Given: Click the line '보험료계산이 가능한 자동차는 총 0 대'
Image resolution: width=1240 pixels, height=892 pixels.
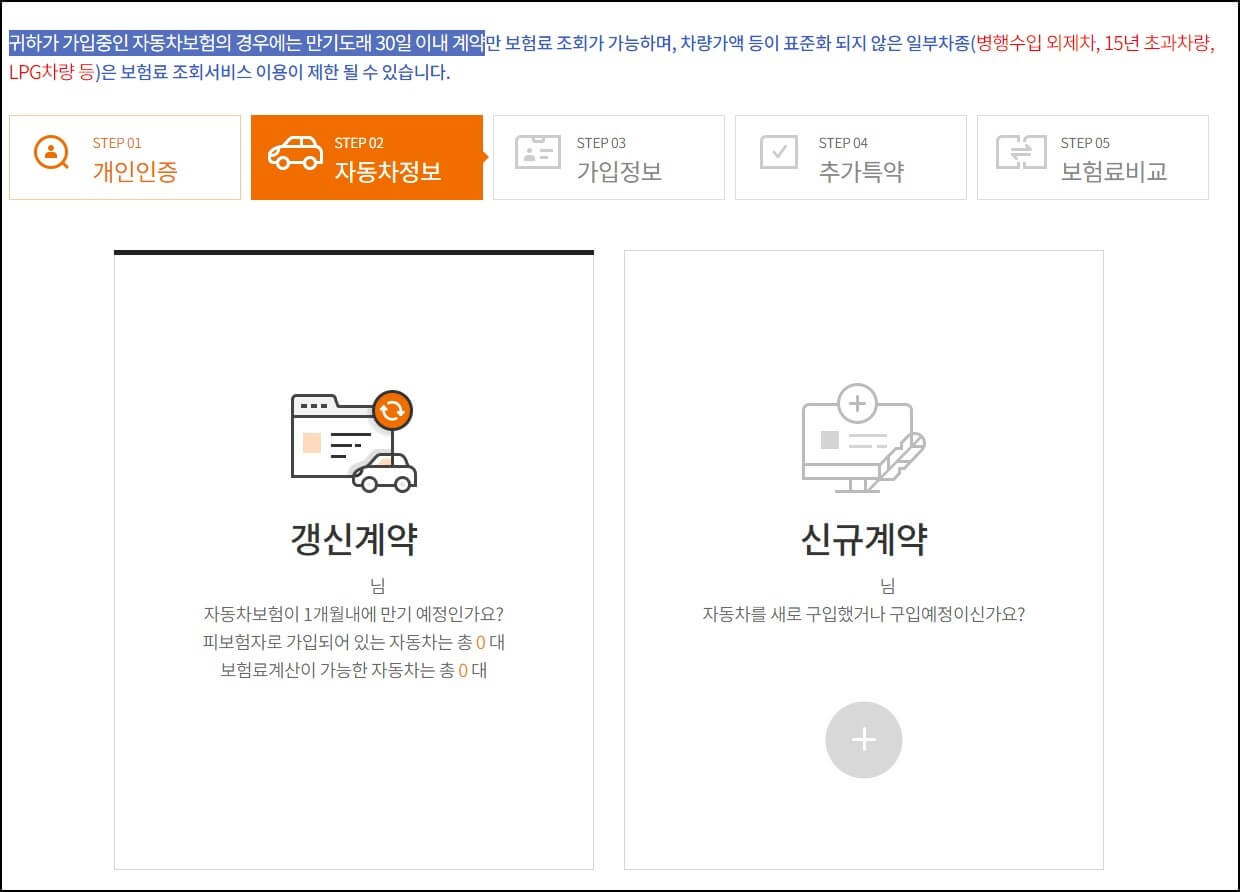Looking at the screenshot, I should (x=353, y=670).
